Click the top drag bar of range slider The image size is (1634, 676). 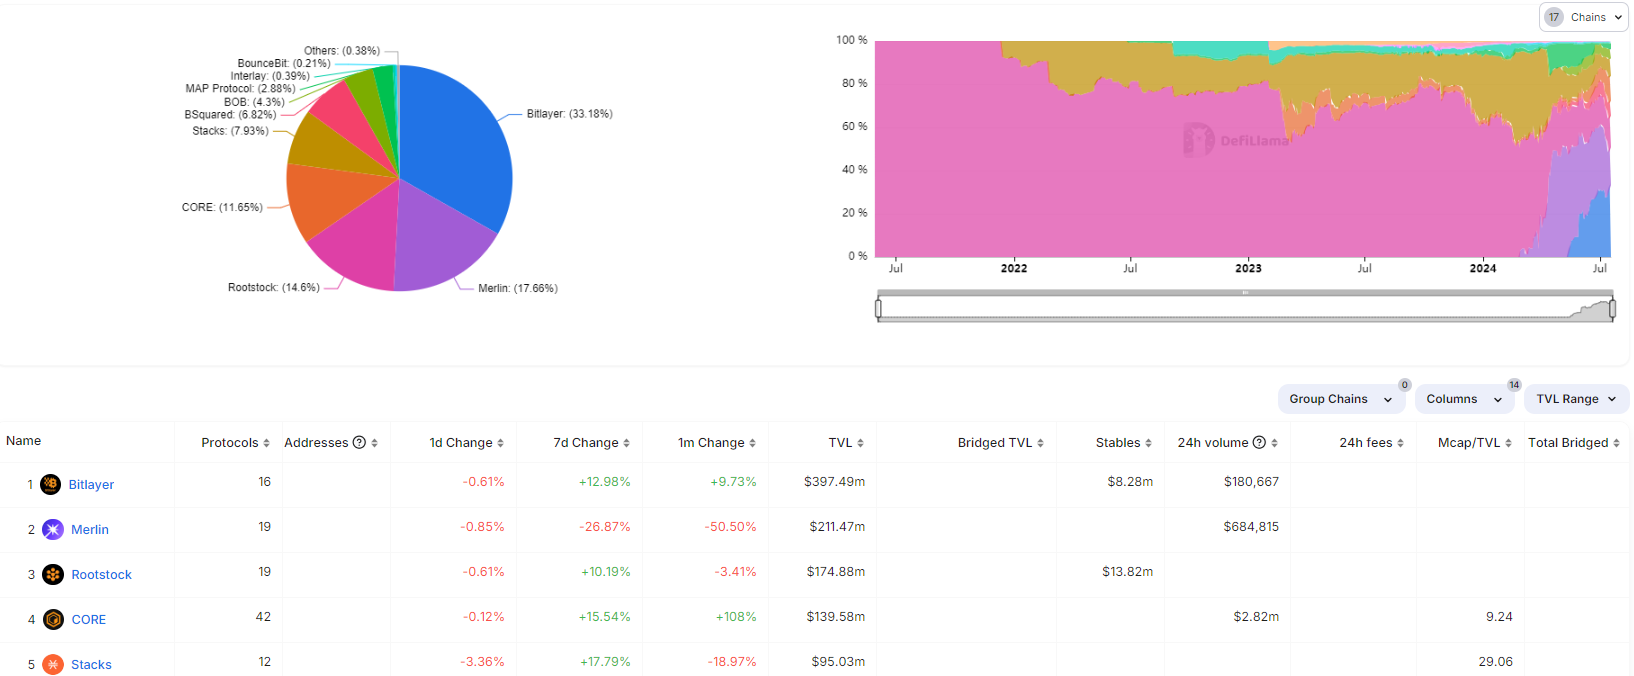coord(1245,293)
